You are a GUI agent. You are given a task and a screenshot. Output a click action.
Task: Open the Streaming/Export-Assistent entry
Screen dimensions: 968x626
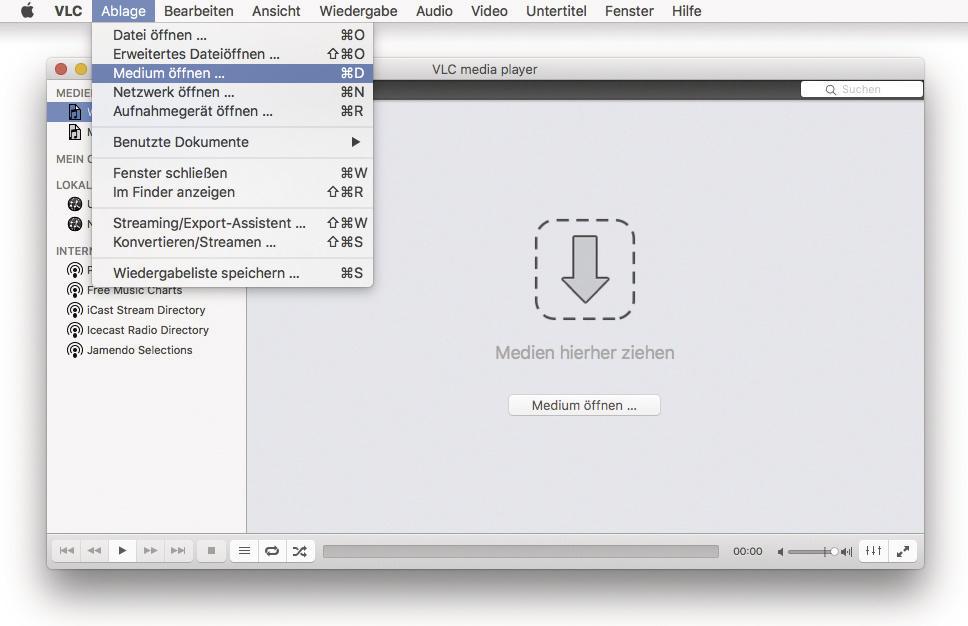(x=233, y=223)
